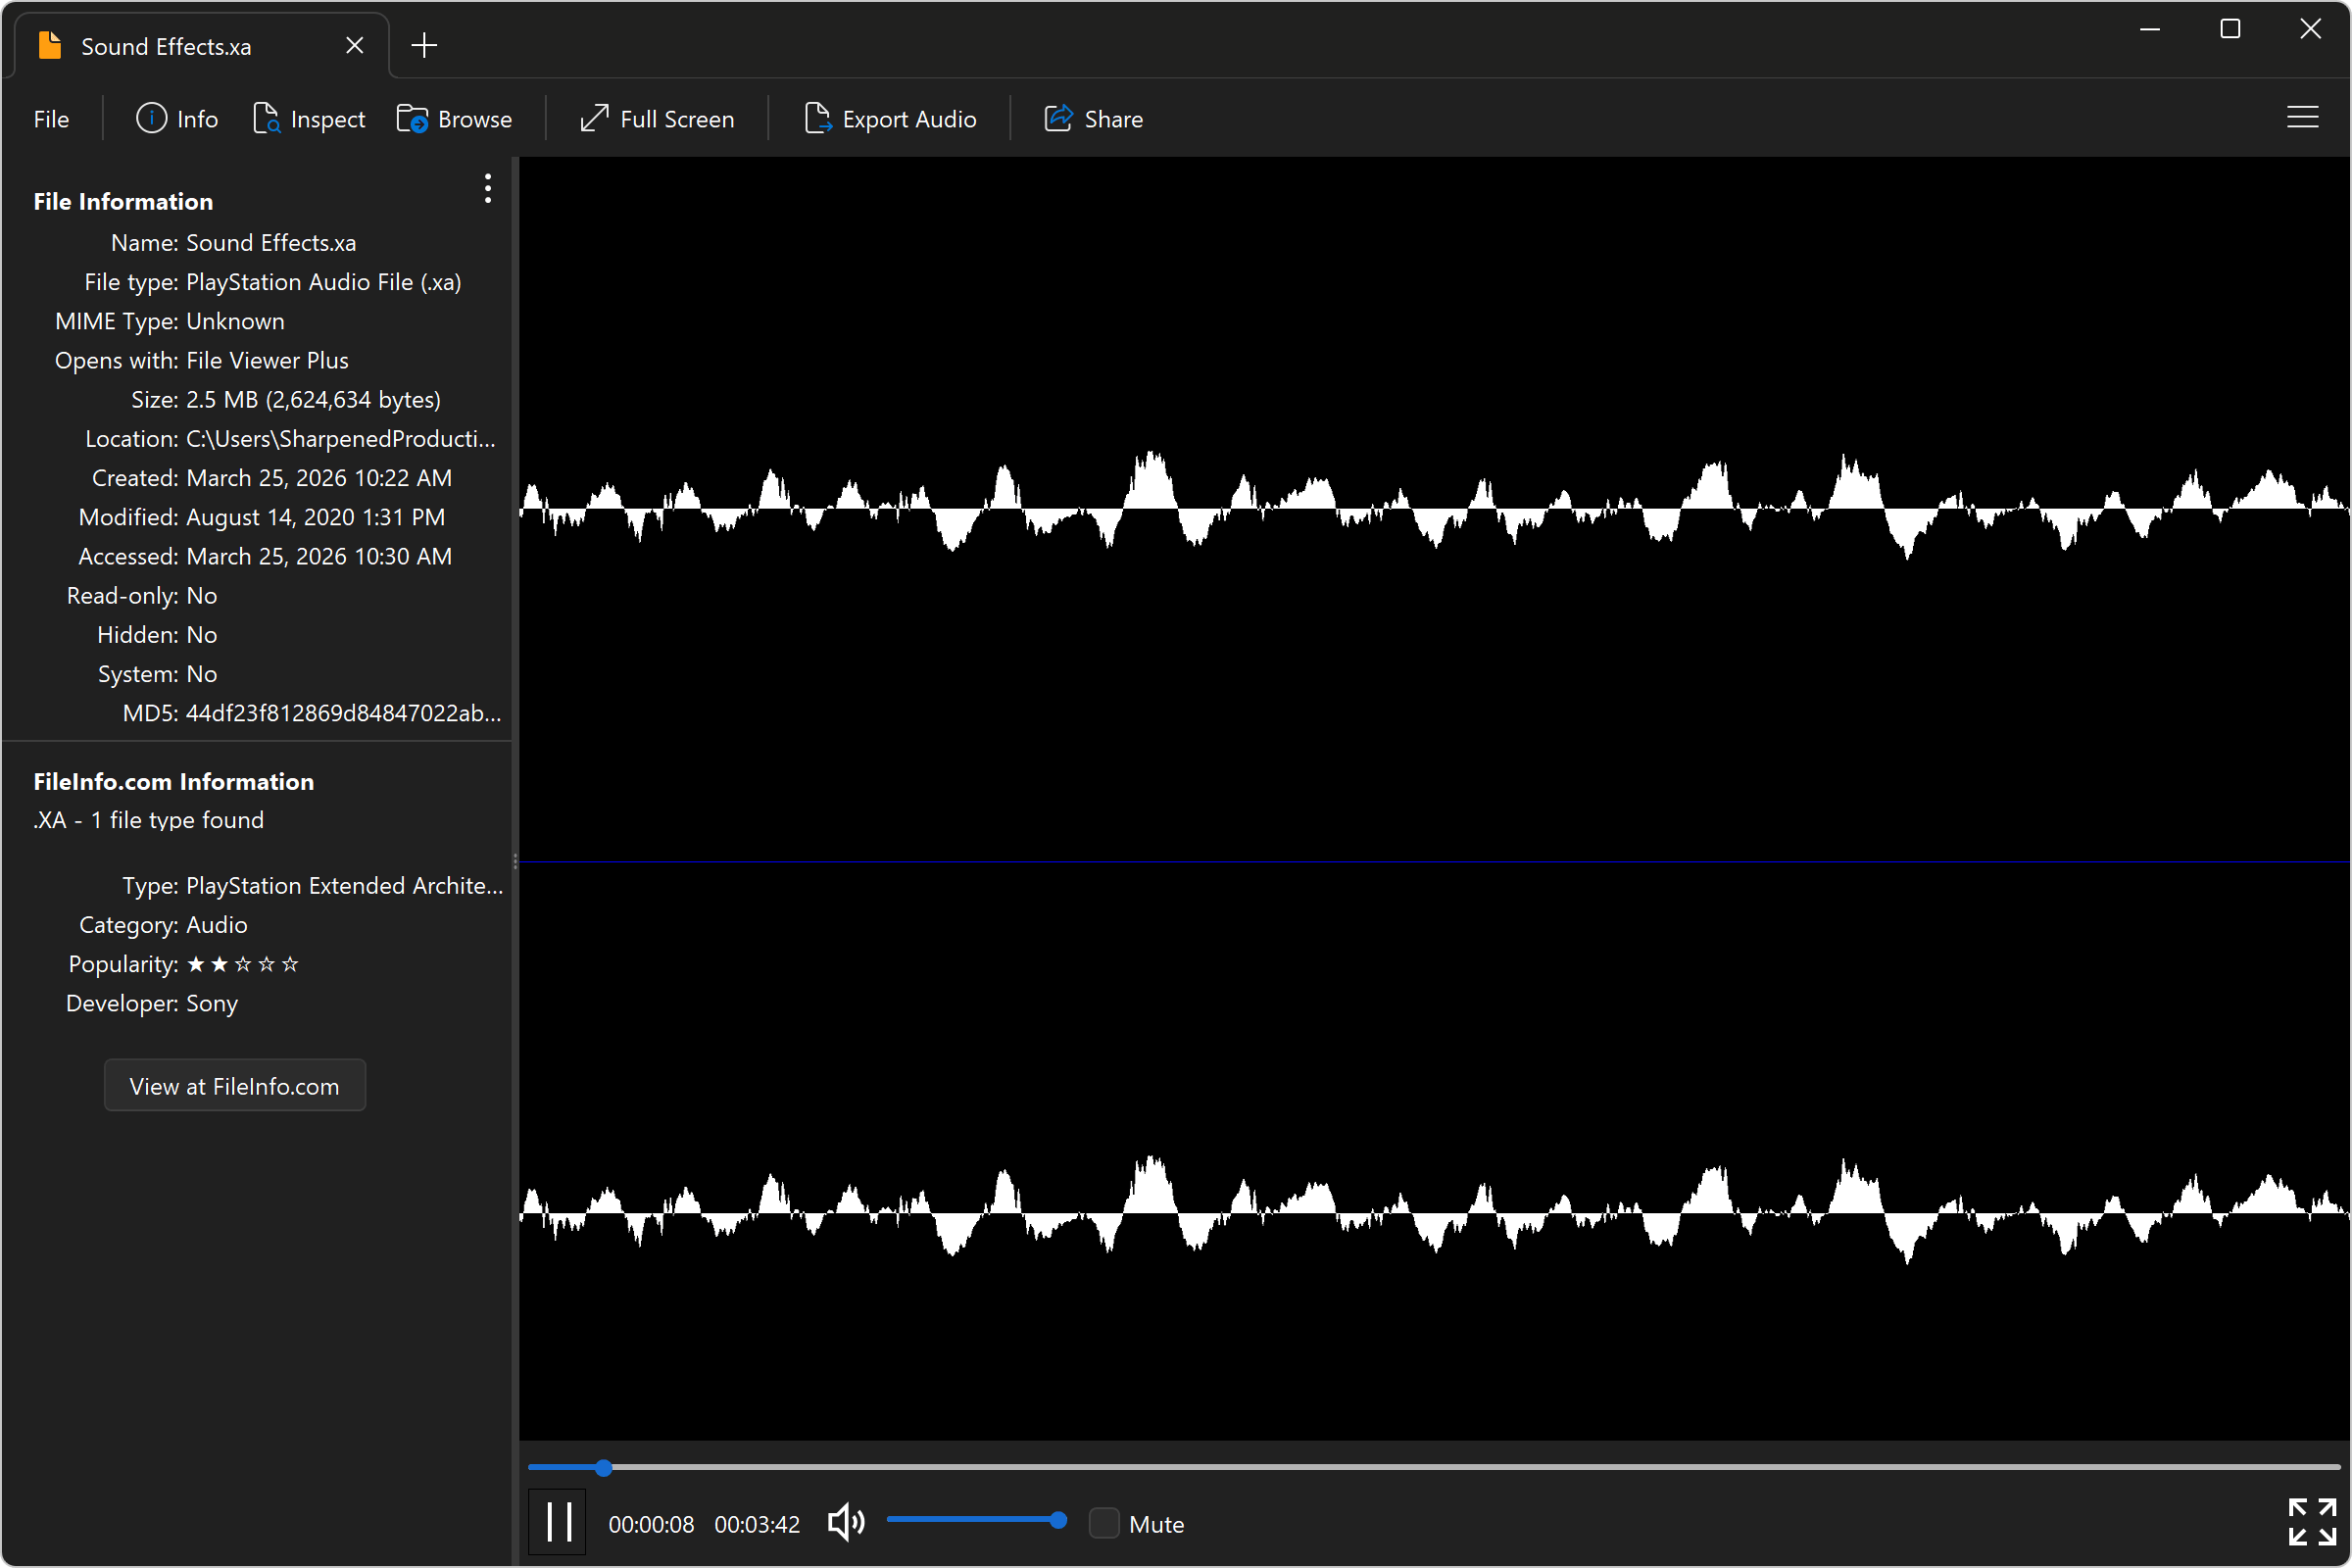Open the Info panel from toolbar
2352x1568 pixels.
pos(177,119)
